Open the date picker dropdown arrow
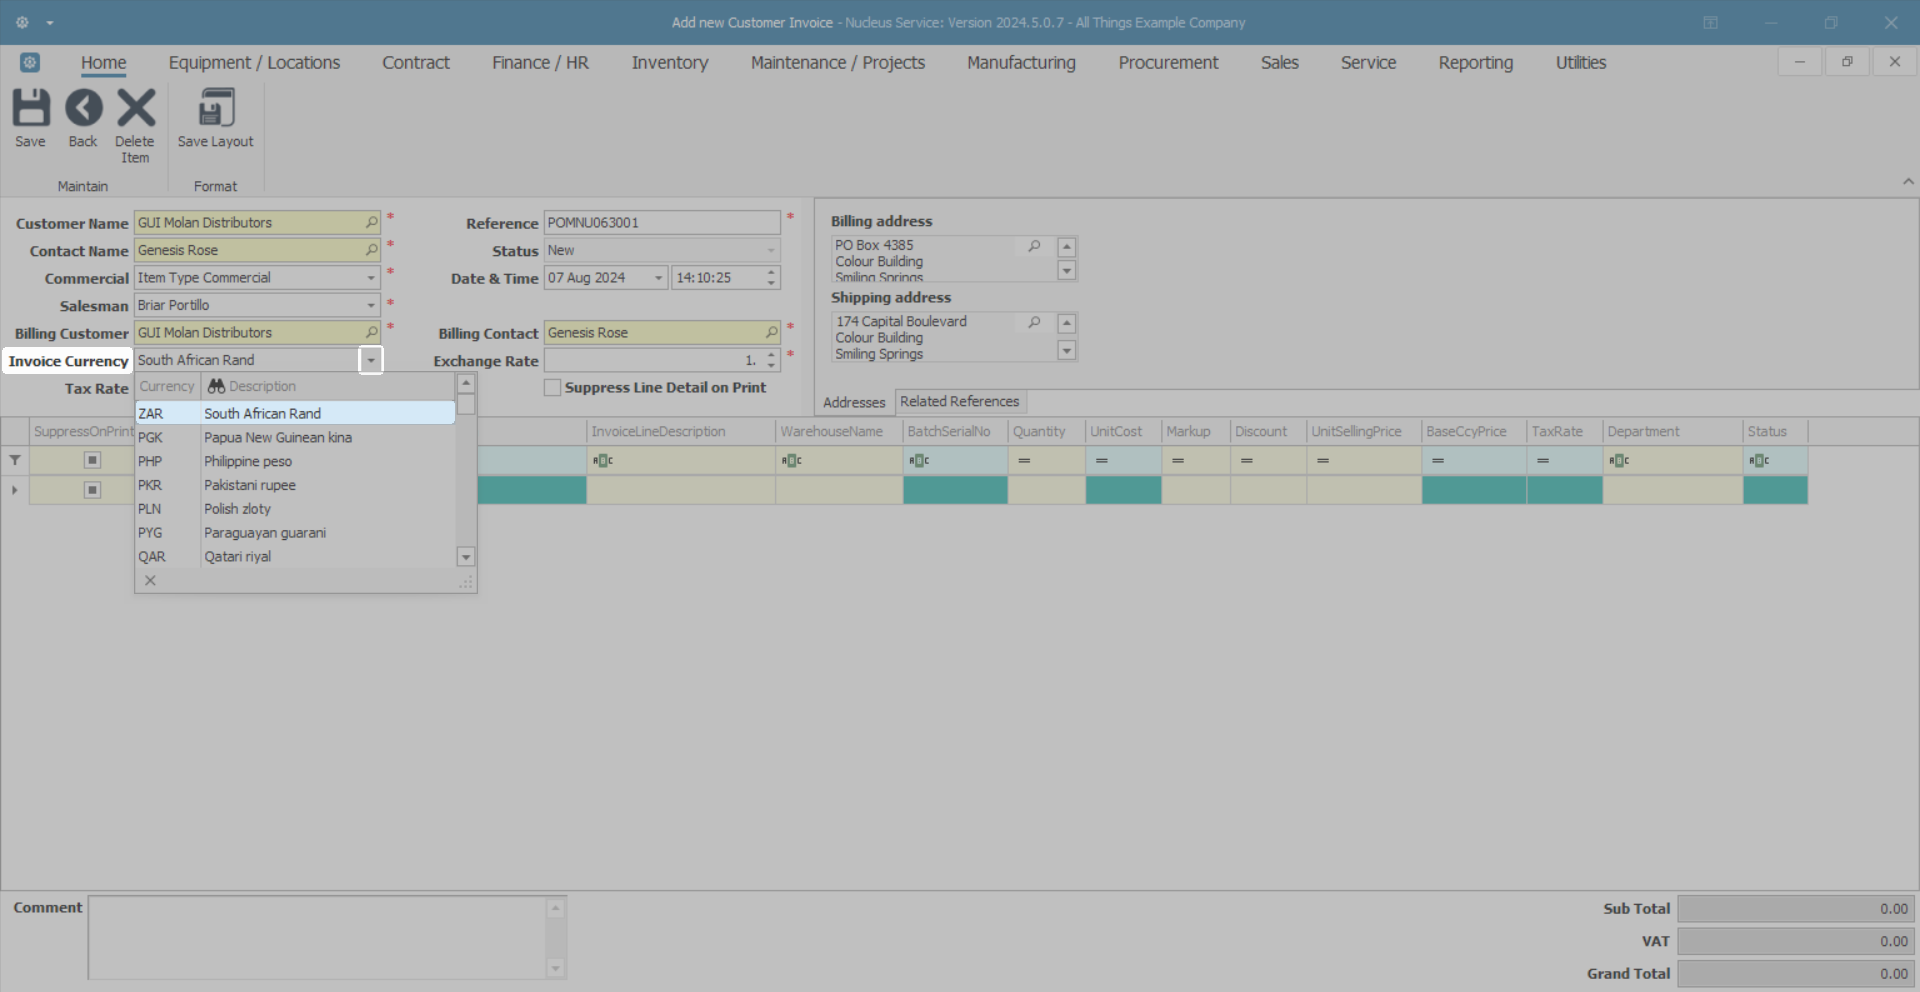1920x992 pixels. tap(658, 277)
